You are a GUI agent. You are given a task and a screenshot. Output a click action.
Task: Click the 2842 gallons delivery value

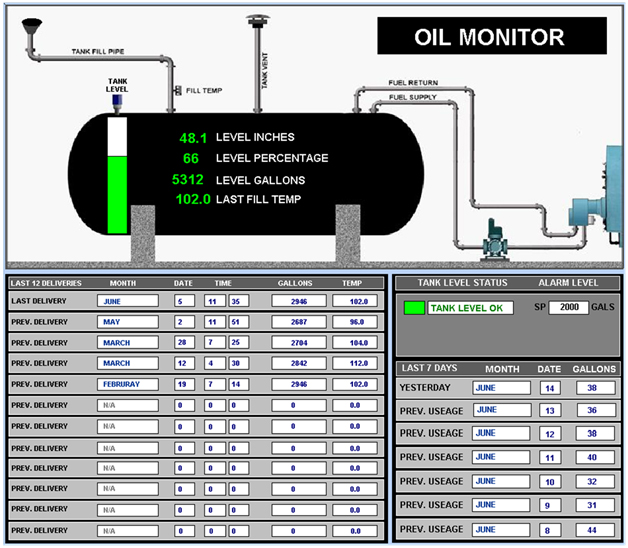(299, 363)
